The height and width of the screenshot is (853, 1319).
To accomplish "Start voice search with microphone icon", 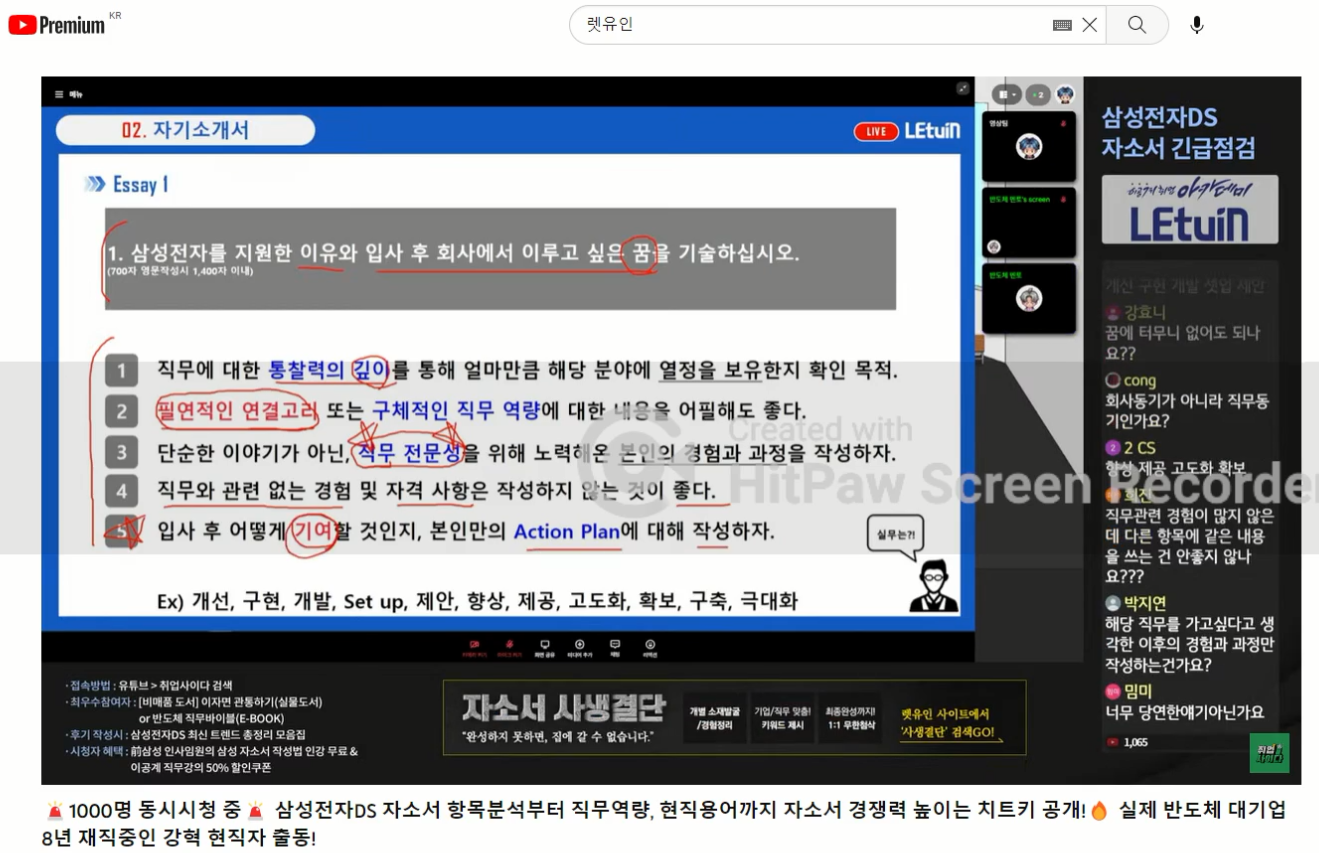I will coord(1197,25).
